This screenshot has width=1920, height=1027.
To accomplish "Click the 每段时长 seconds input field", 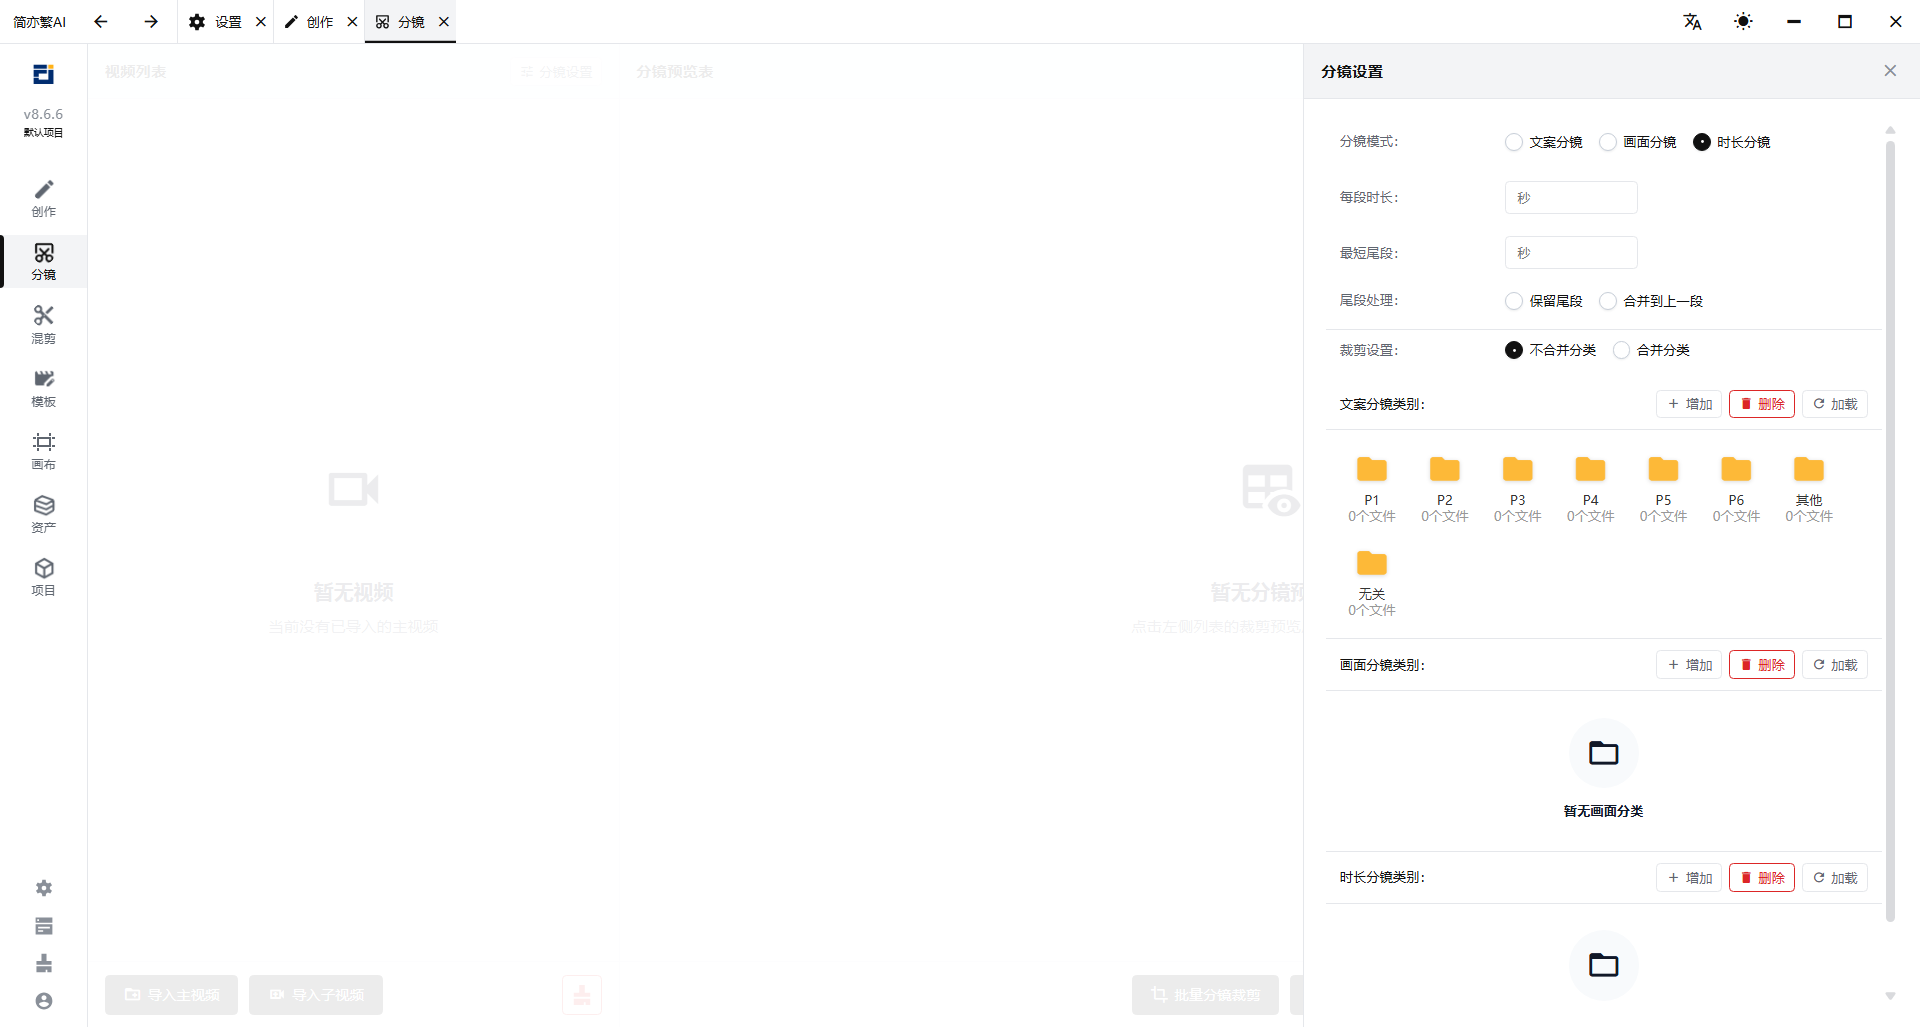I will (x=1571, y=198).
